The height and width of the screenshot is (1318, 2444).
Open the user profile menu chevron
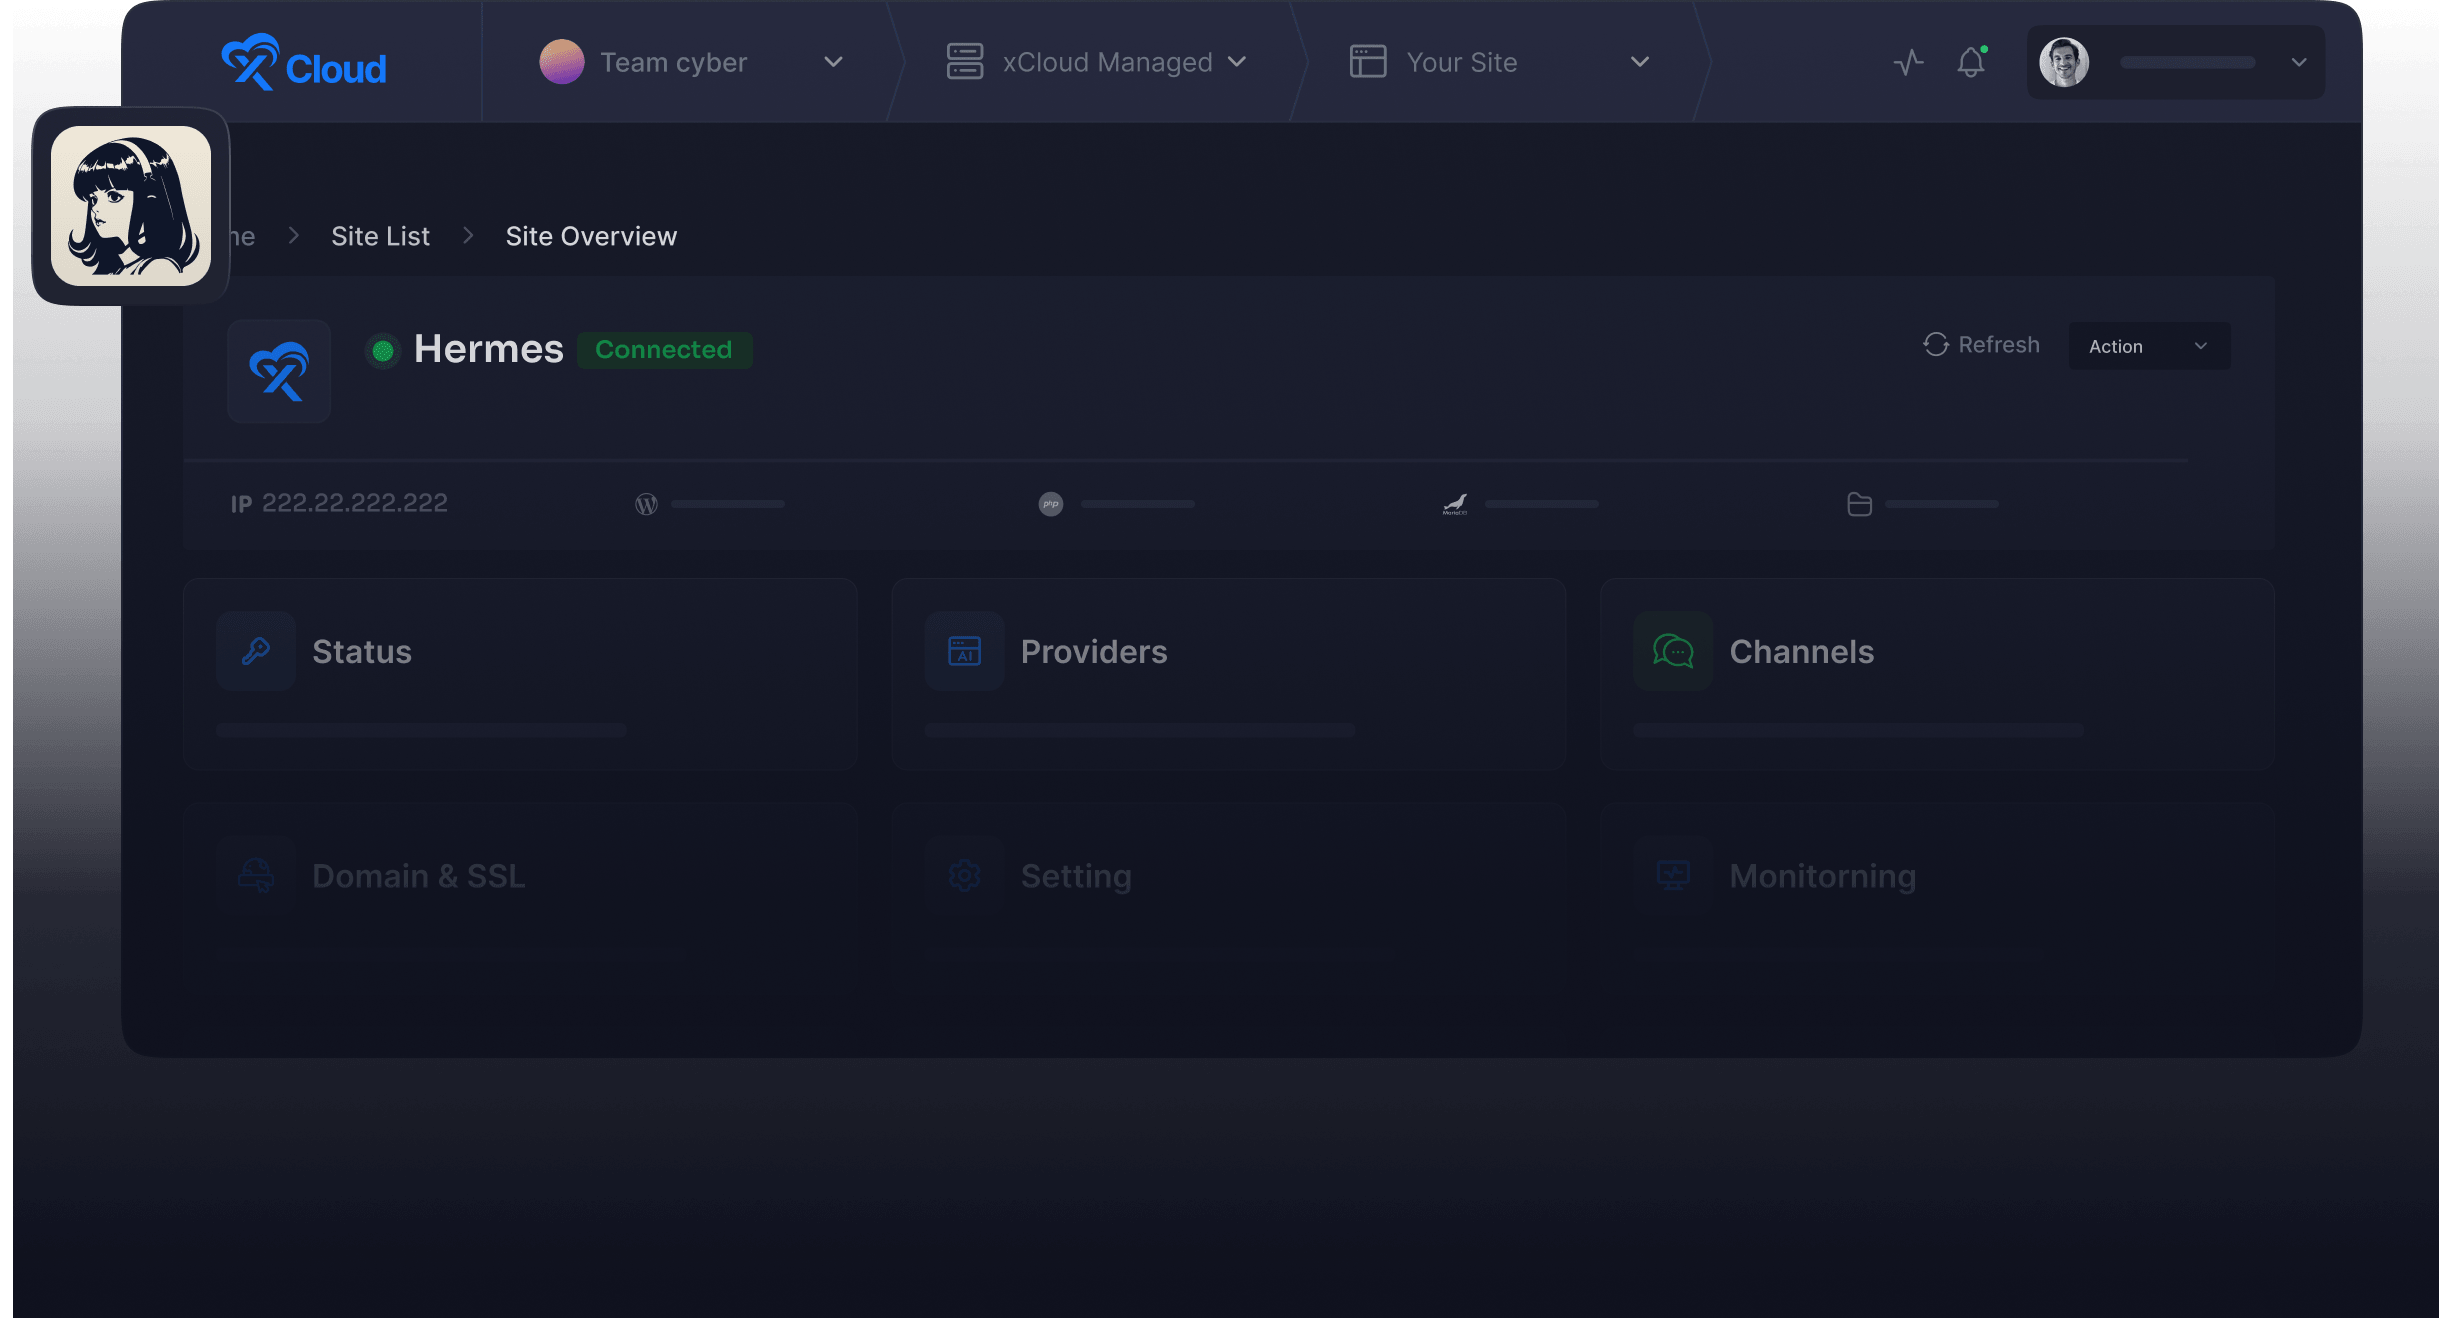tap(2299, 62)
